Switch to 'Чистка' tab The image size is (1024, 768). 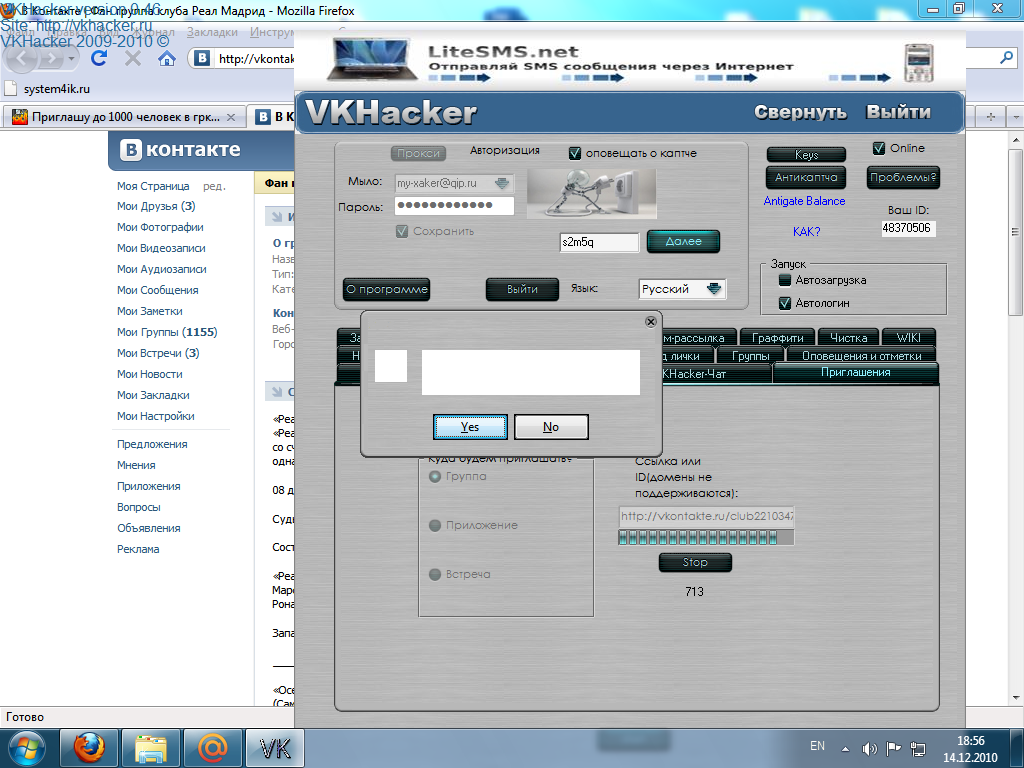[x=848, y=338]
